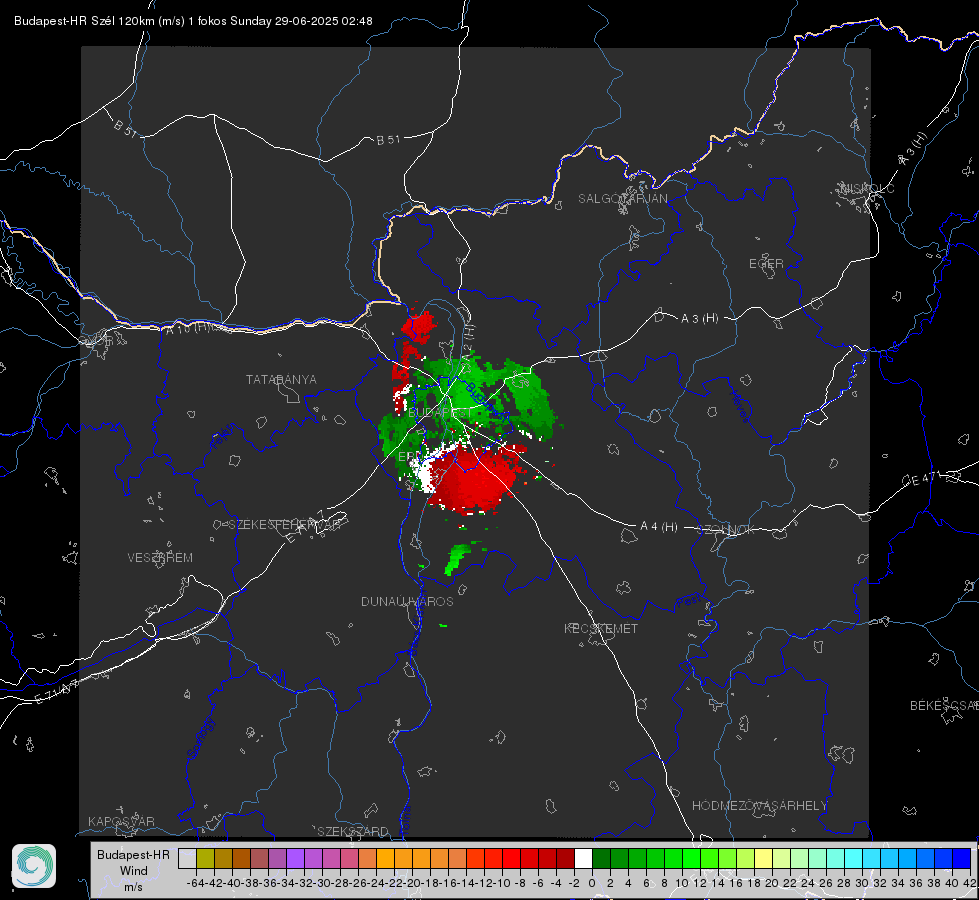
Task: Click the 'SALGOTARJAN' city label
Action: [622, 199]
